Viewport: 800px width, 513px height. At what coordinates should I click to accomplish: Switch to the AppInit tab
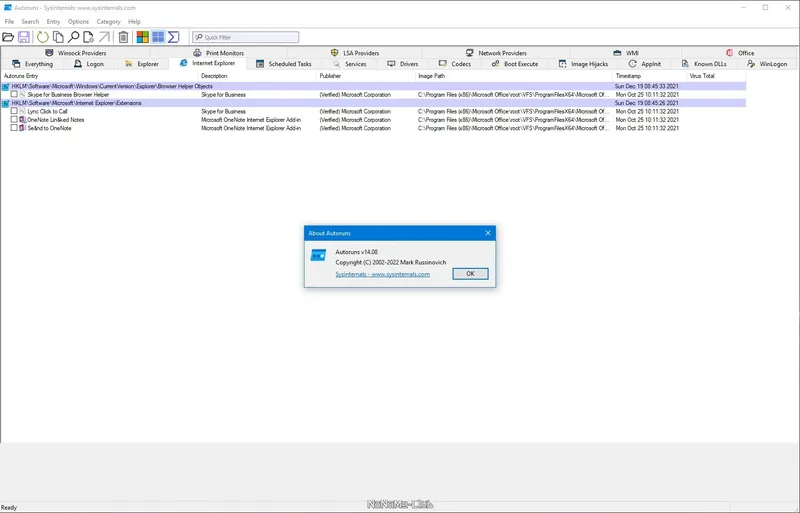pyautogui.click(x=644, y=64)
